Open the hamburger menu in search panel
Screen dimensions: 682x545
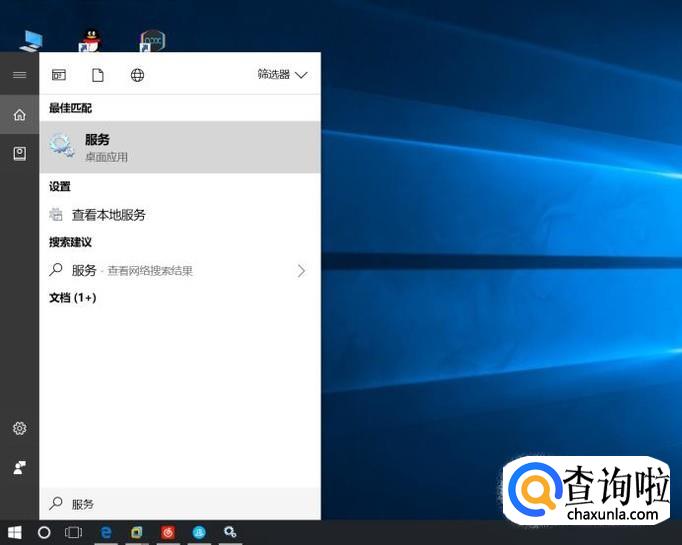click(x=19, y=75)
